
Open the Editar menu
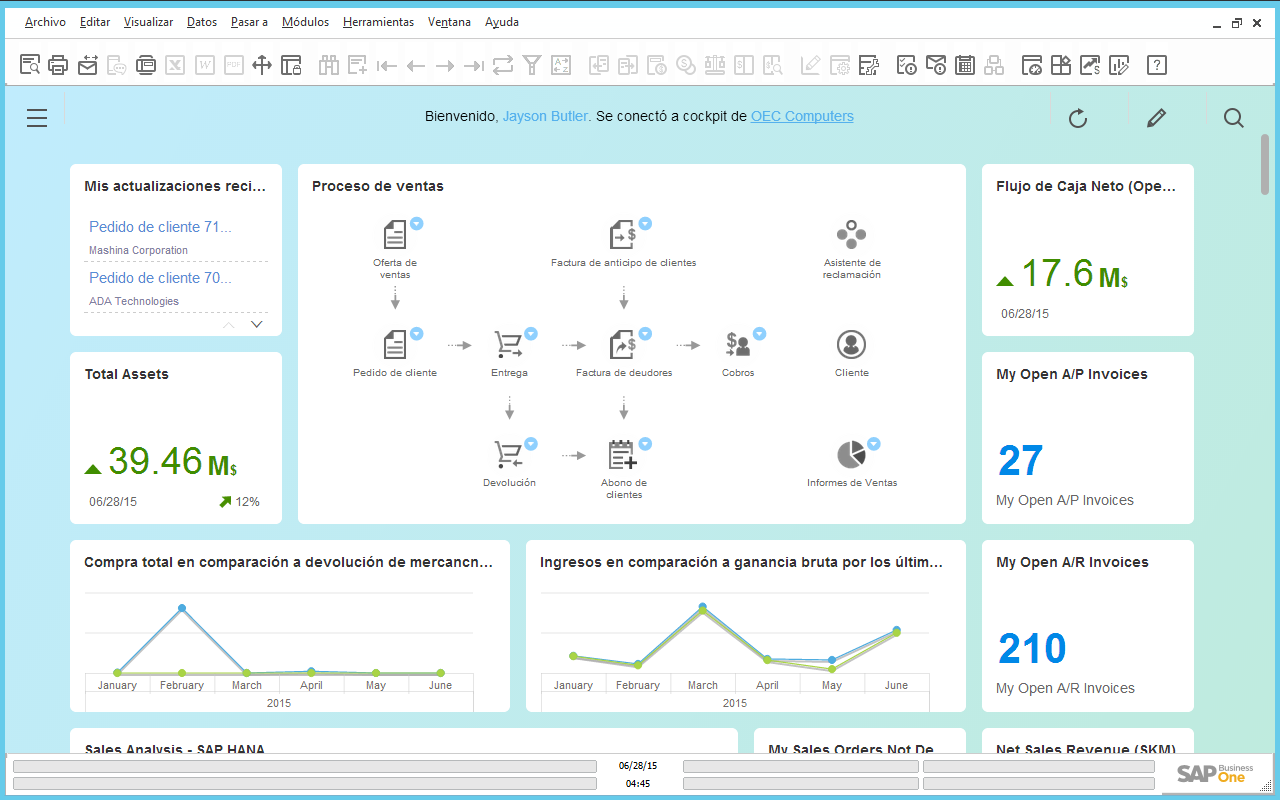tap(95, 22)
